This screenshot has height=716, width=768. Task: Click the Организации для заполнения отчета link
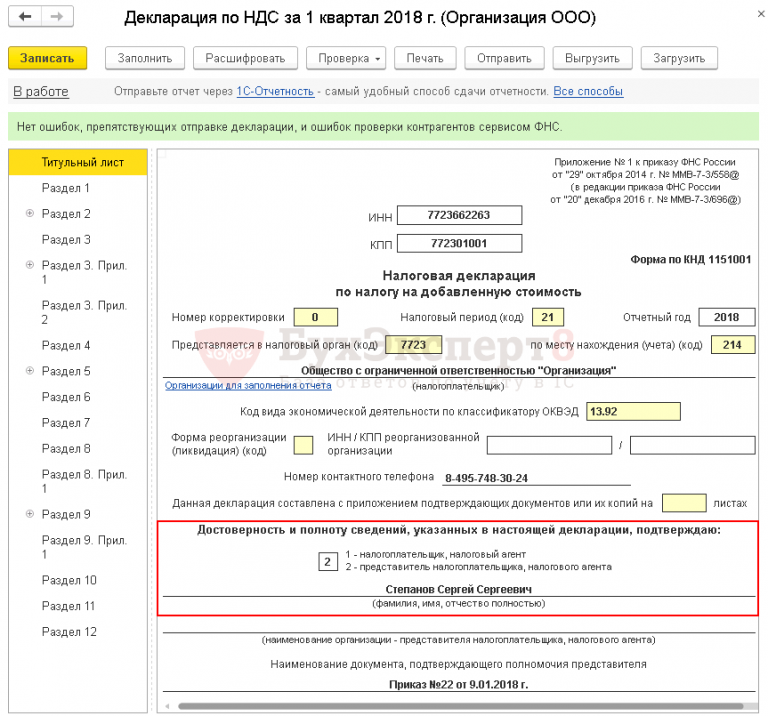point(248,385)
